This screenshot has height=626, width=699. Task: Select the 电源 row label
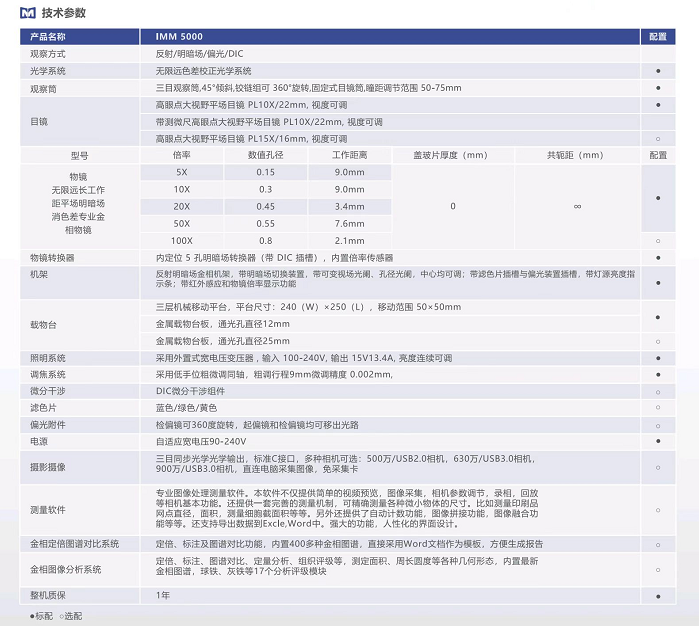pos(39,441)
